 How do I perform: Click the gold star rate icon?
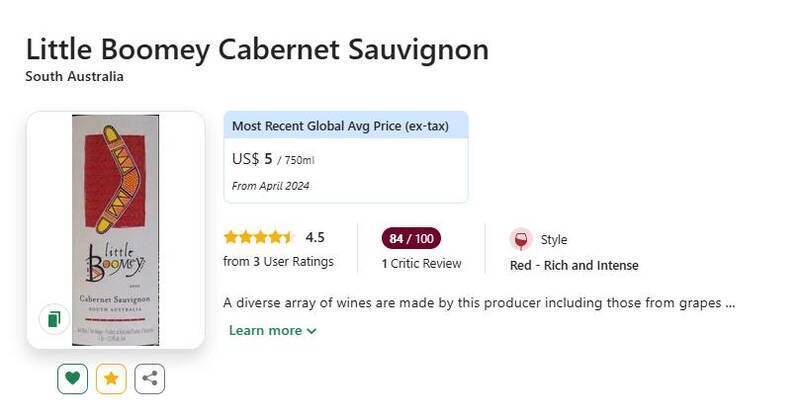click(x=111, y=379)
